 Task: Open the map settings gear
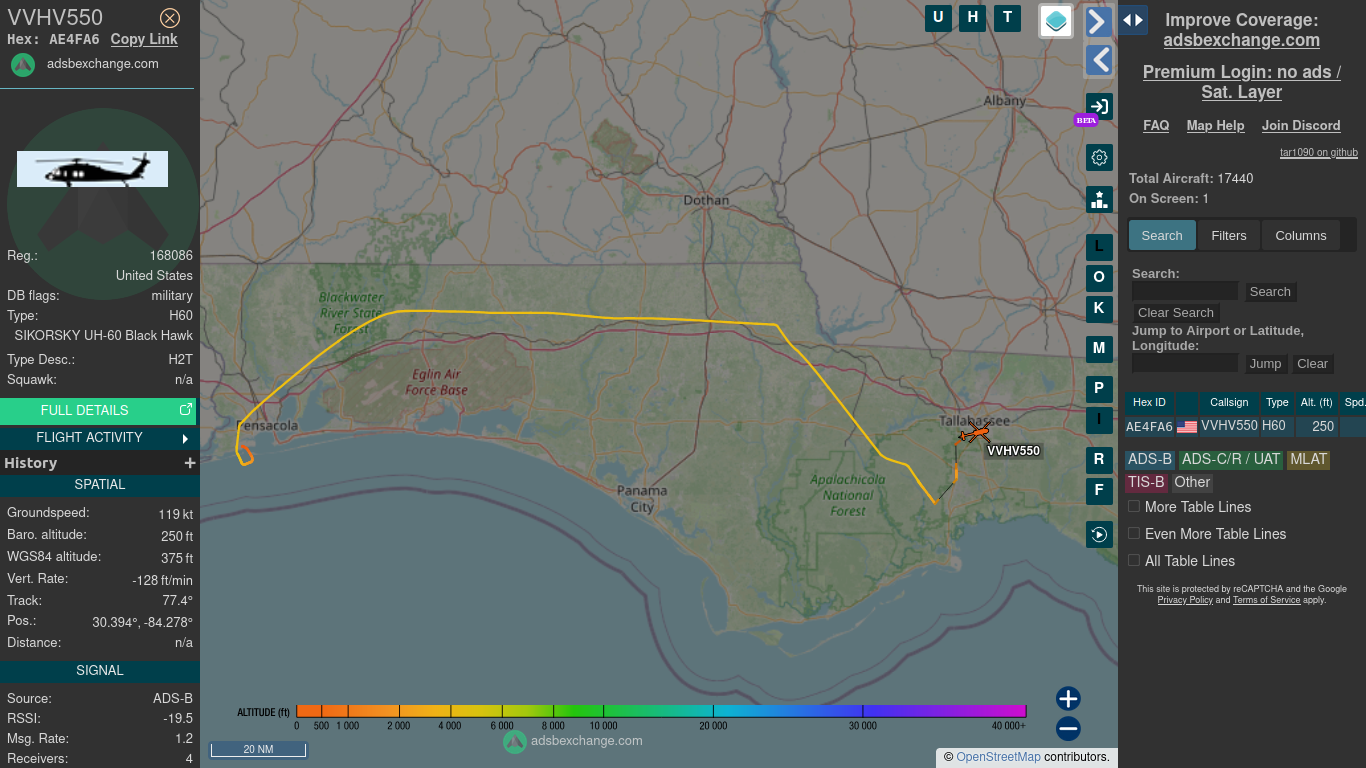(1099, 157)
